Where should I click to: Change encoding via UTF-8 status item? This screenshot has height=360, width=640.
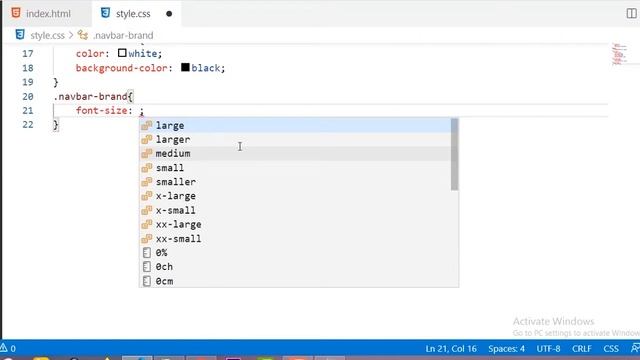(548, 349)
